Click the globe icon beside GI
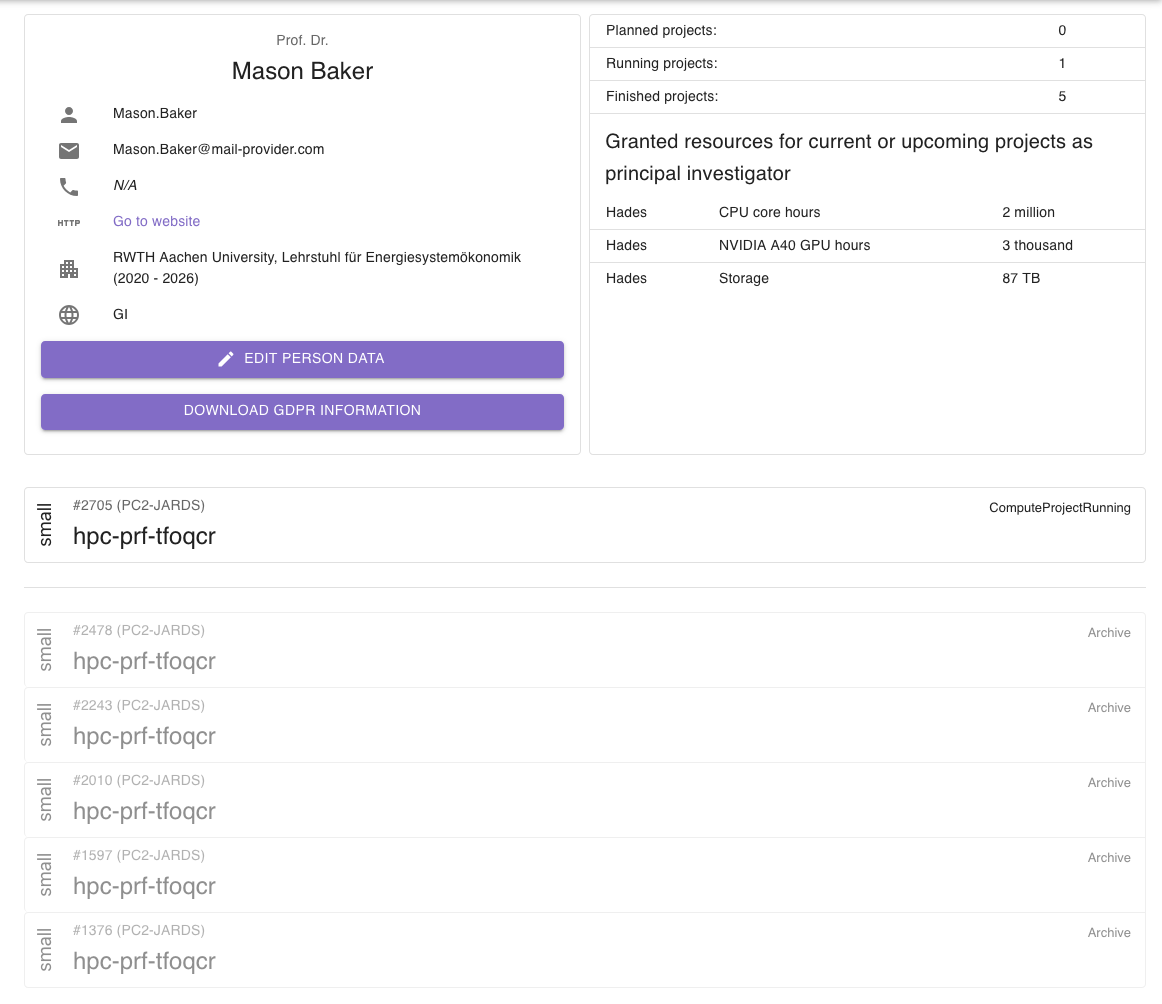 pos(68,314)
